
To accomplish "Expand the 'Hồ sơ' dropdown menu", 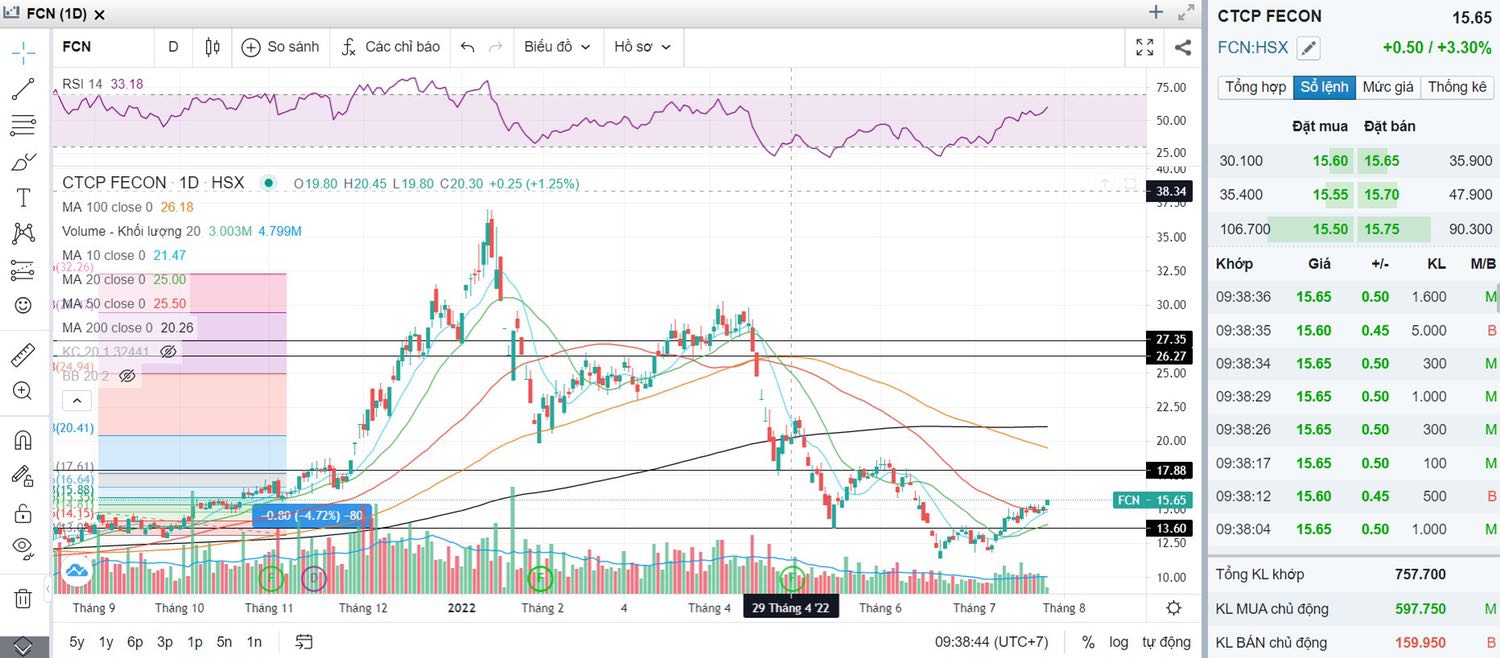I will (642, 47).
